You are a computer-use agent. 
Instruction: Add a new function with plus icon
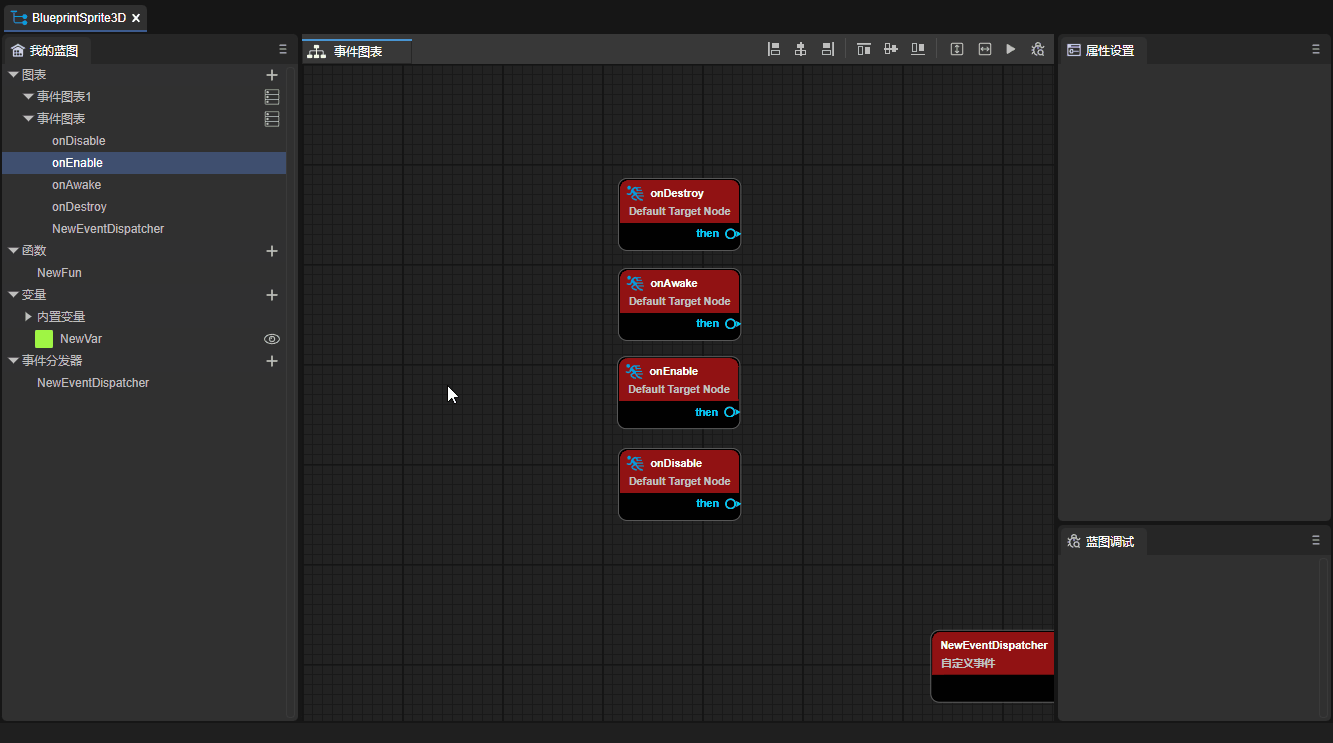pos(272,251)
